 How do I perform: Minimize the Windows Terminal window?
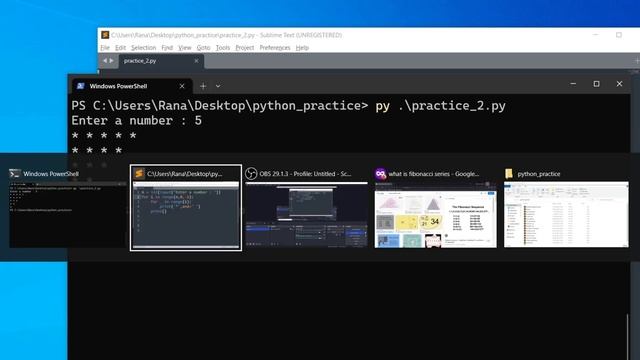(x=573, y=84)
